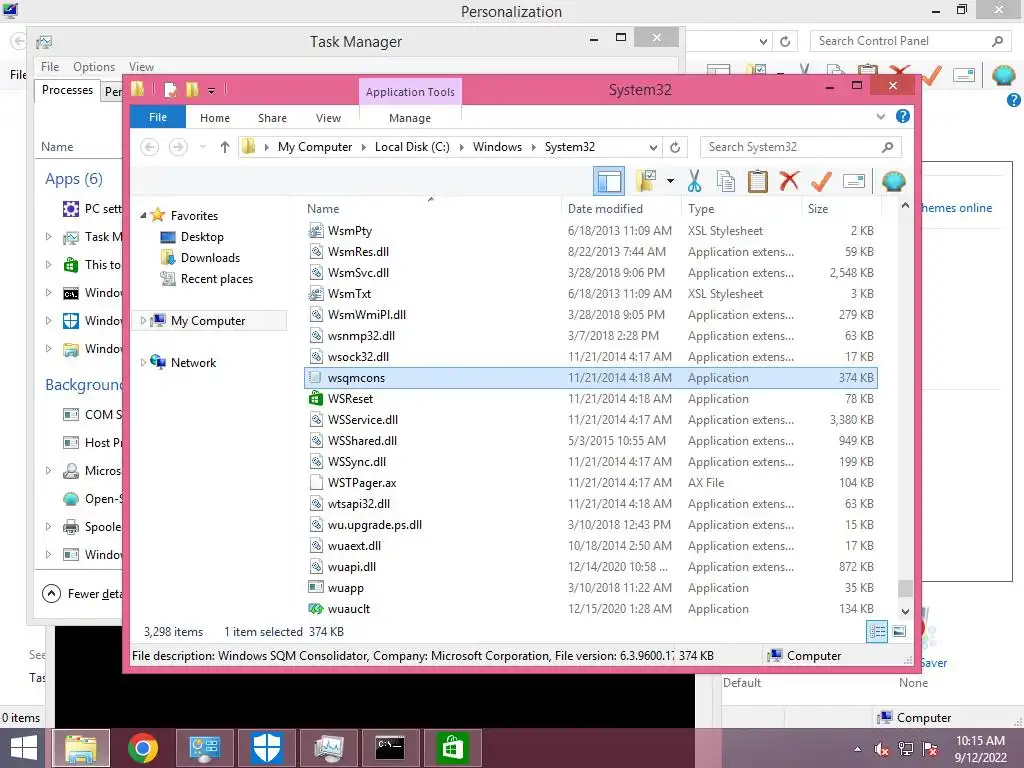Open the View ribbon tab in System32

point(328,118)
